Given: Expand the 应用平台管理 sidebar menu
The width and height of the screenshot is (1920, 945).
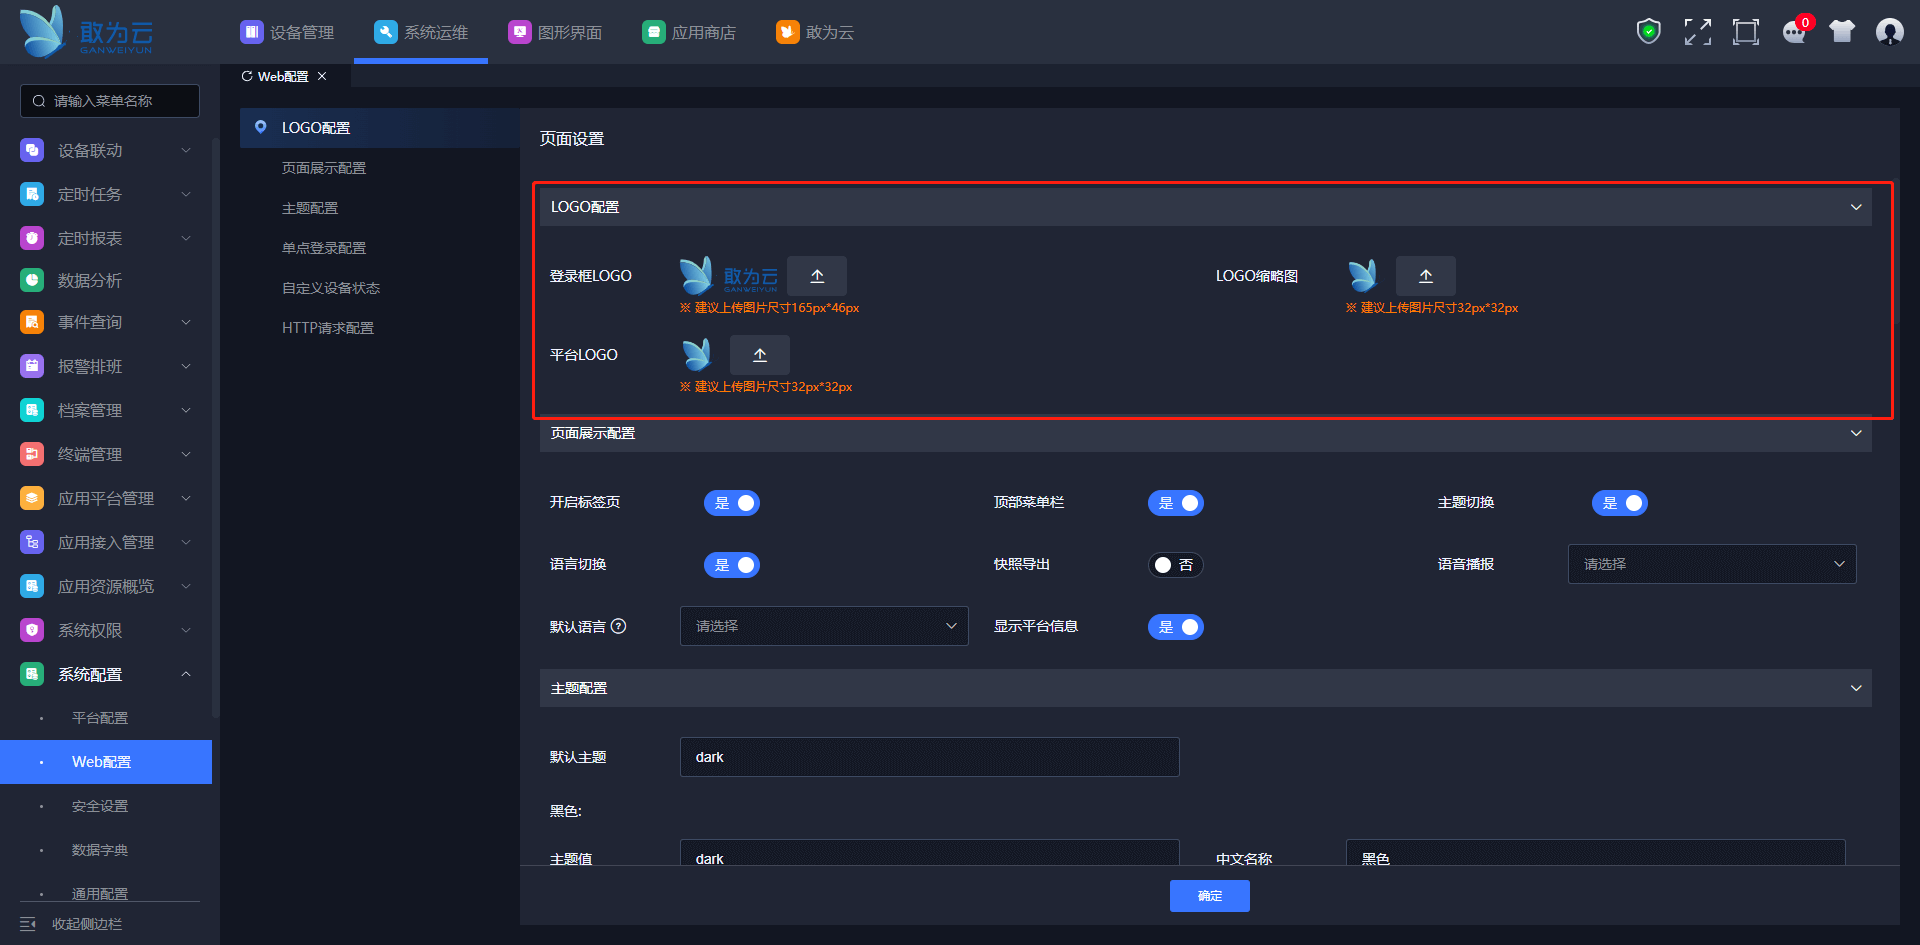Looking at the screenshot, I should pos(106,498).
